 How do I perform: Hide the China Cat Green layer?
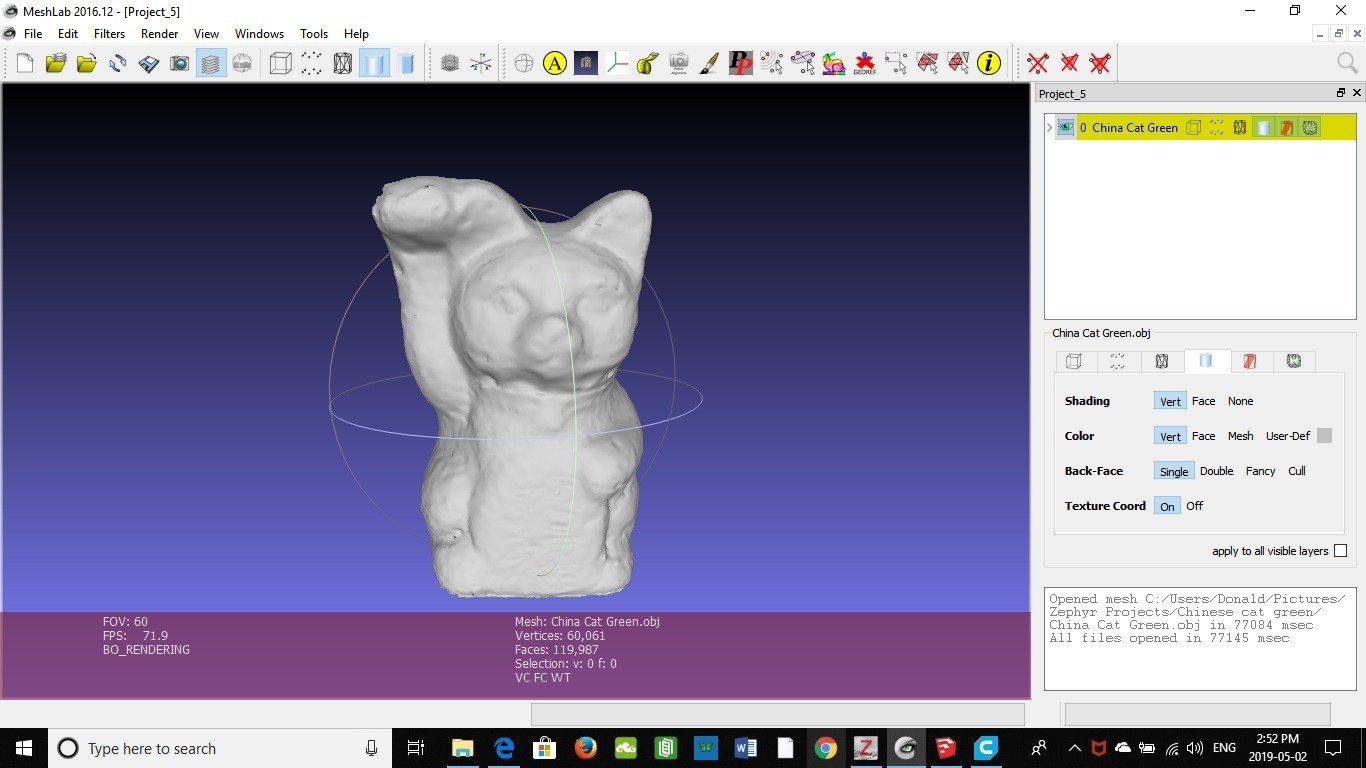[x=1066, y=127]
